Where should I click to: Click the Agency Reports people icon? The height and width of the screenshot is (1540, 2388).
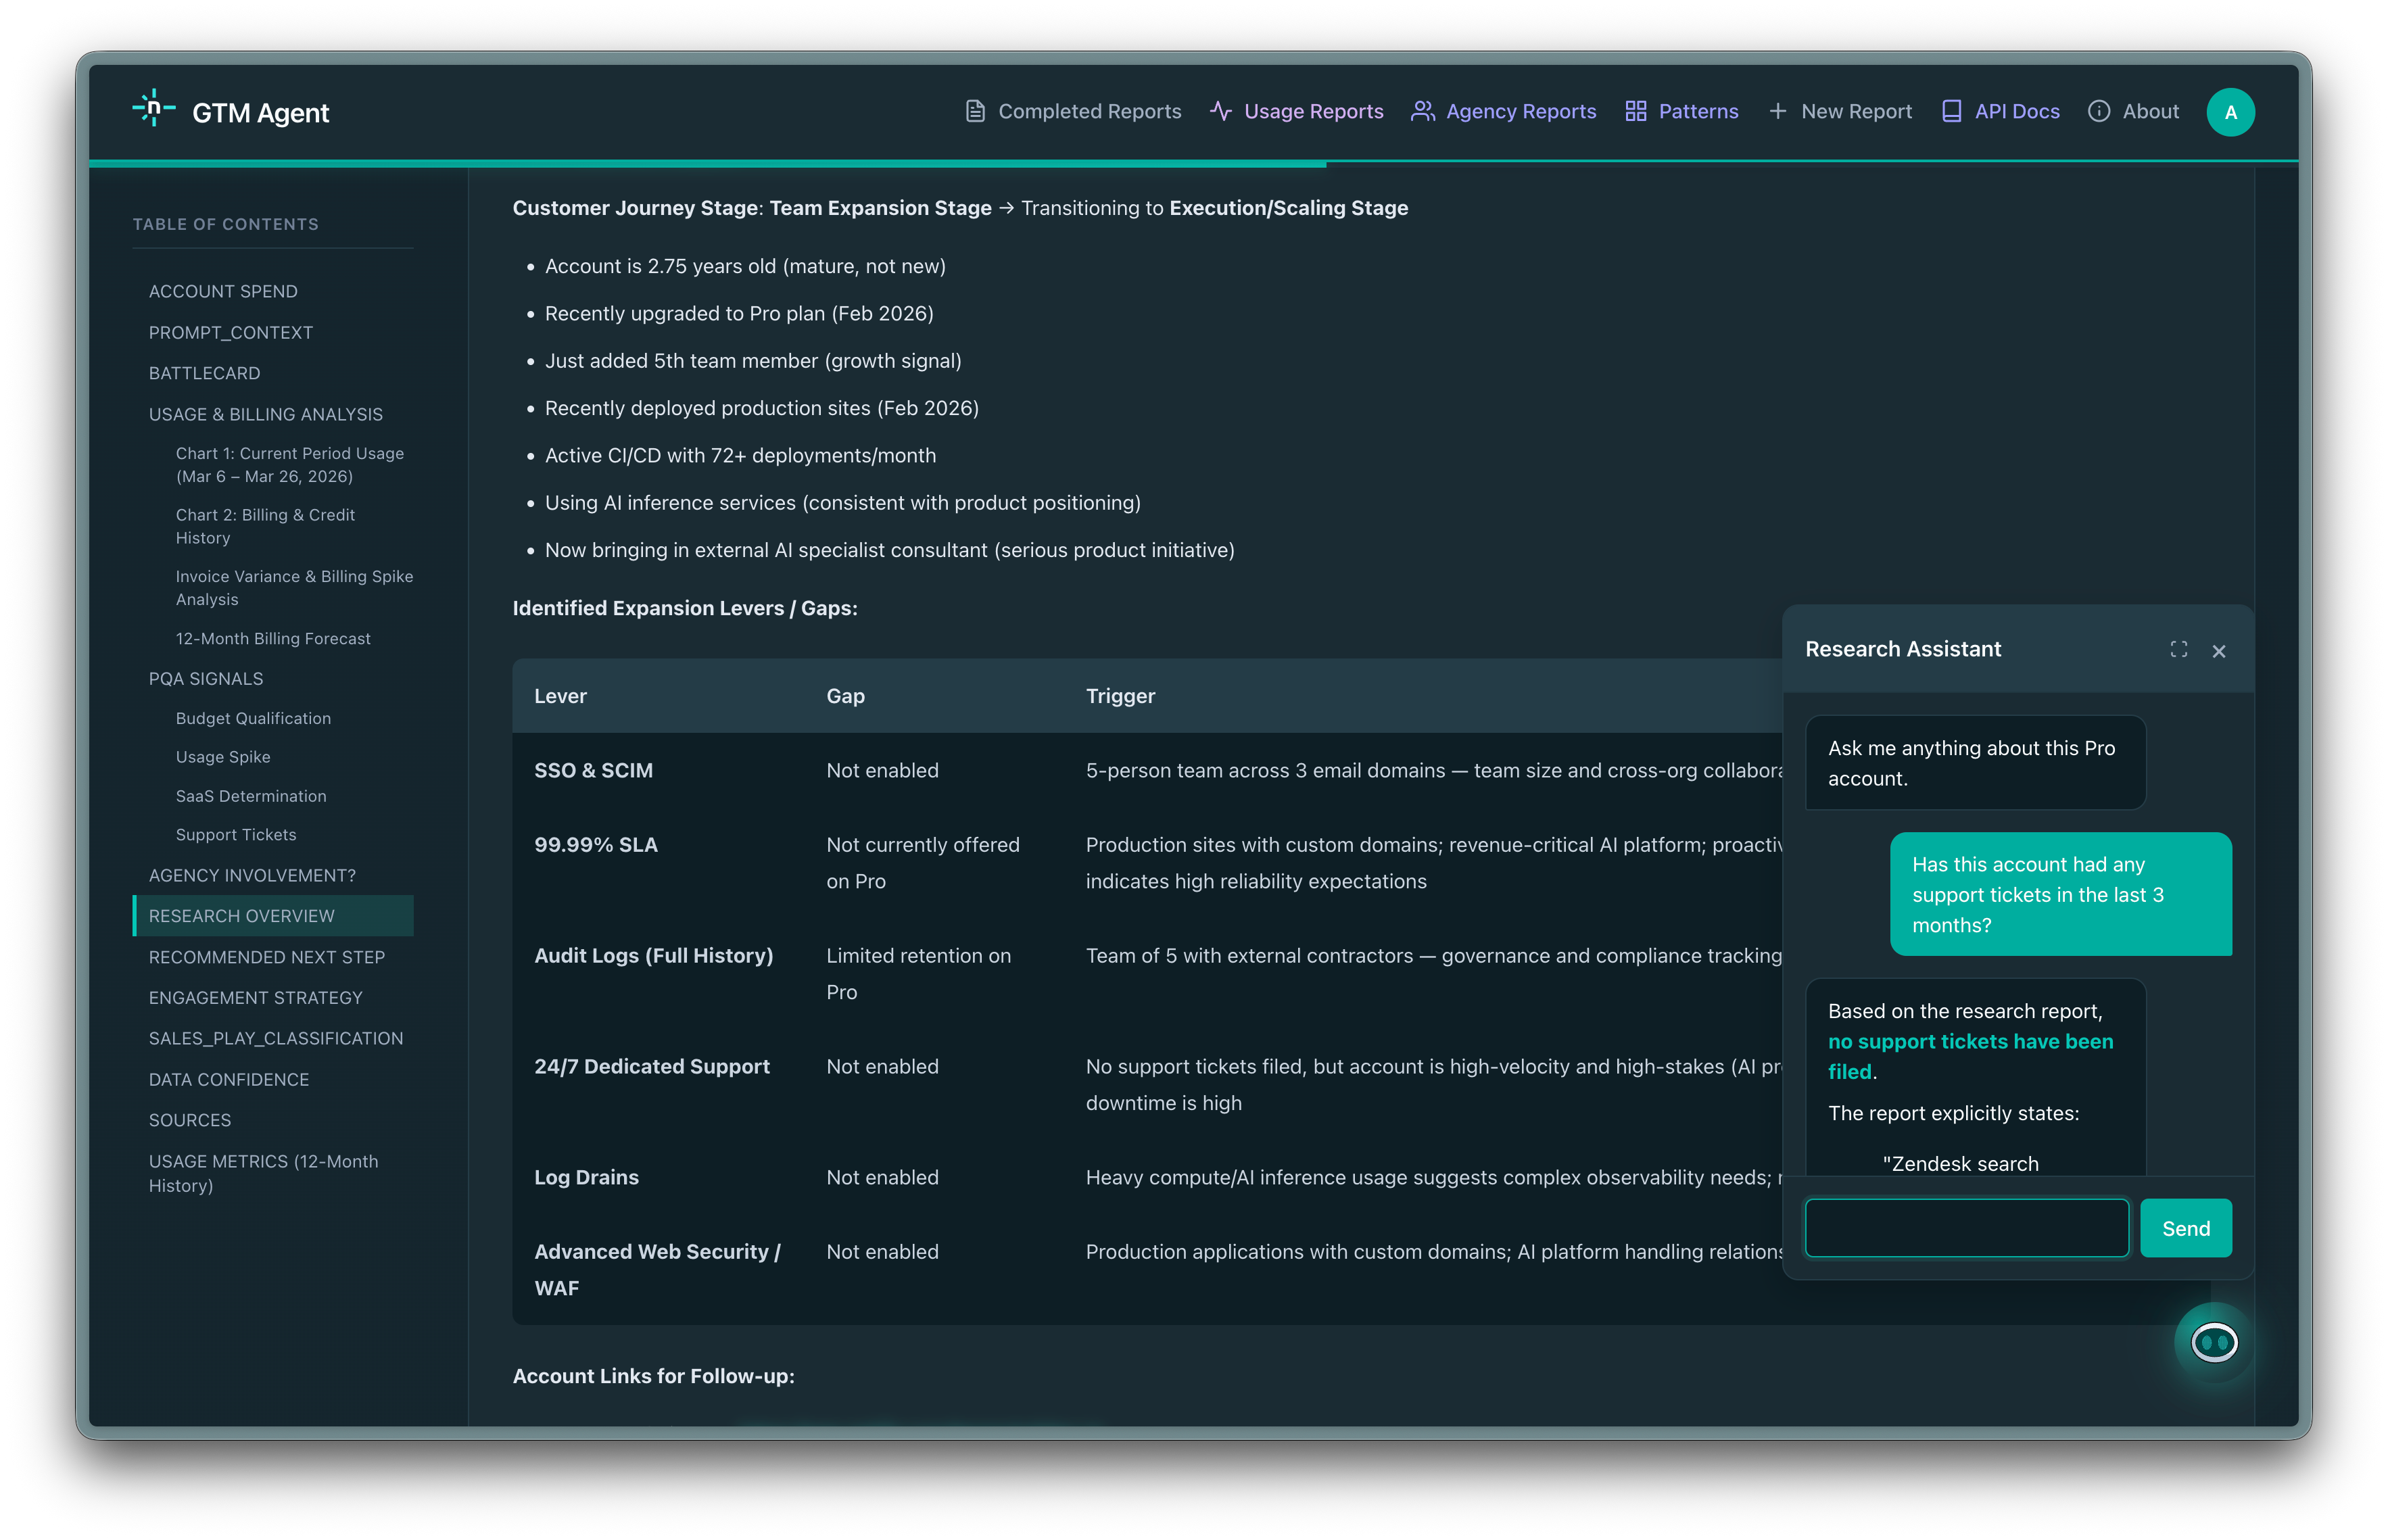[x=1422, y=111]
